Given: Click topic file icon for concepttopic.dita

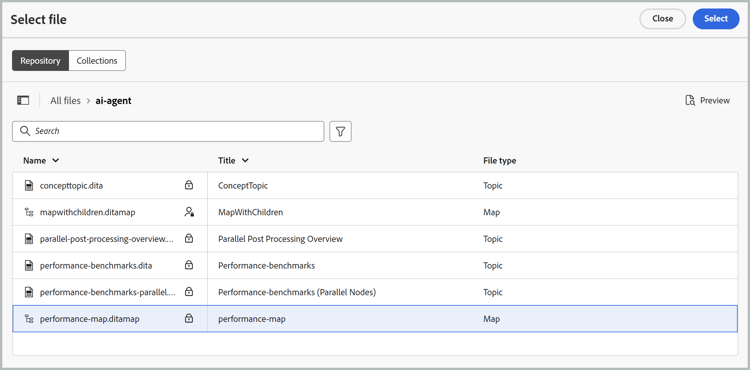Looking at the screenshot, I should 29,185.
